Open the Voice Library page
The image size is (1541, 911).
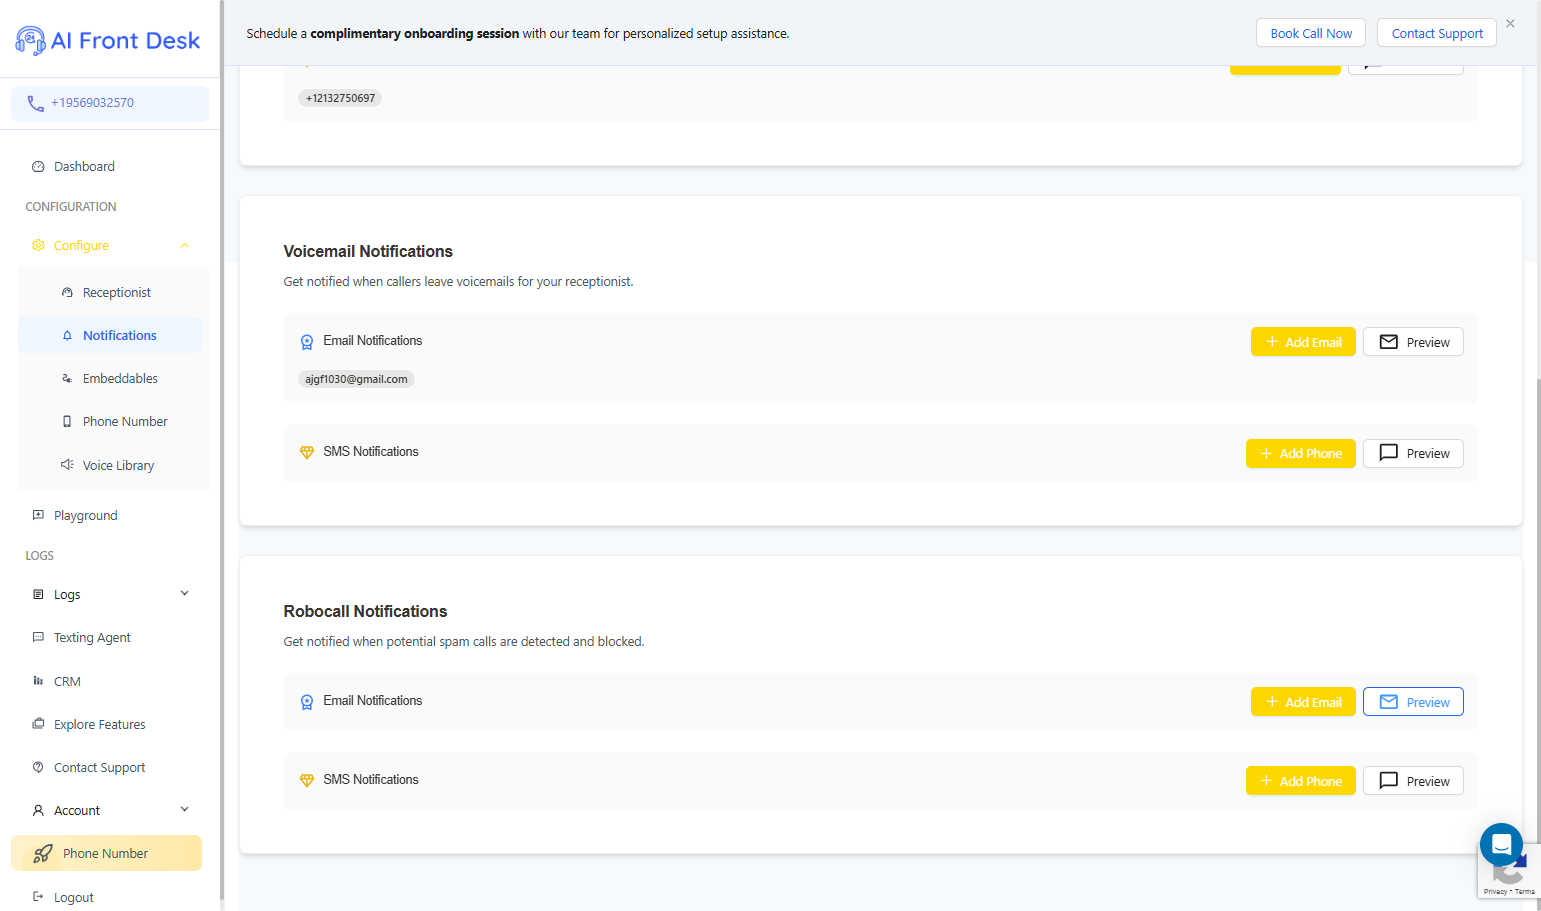pos(118,466)
